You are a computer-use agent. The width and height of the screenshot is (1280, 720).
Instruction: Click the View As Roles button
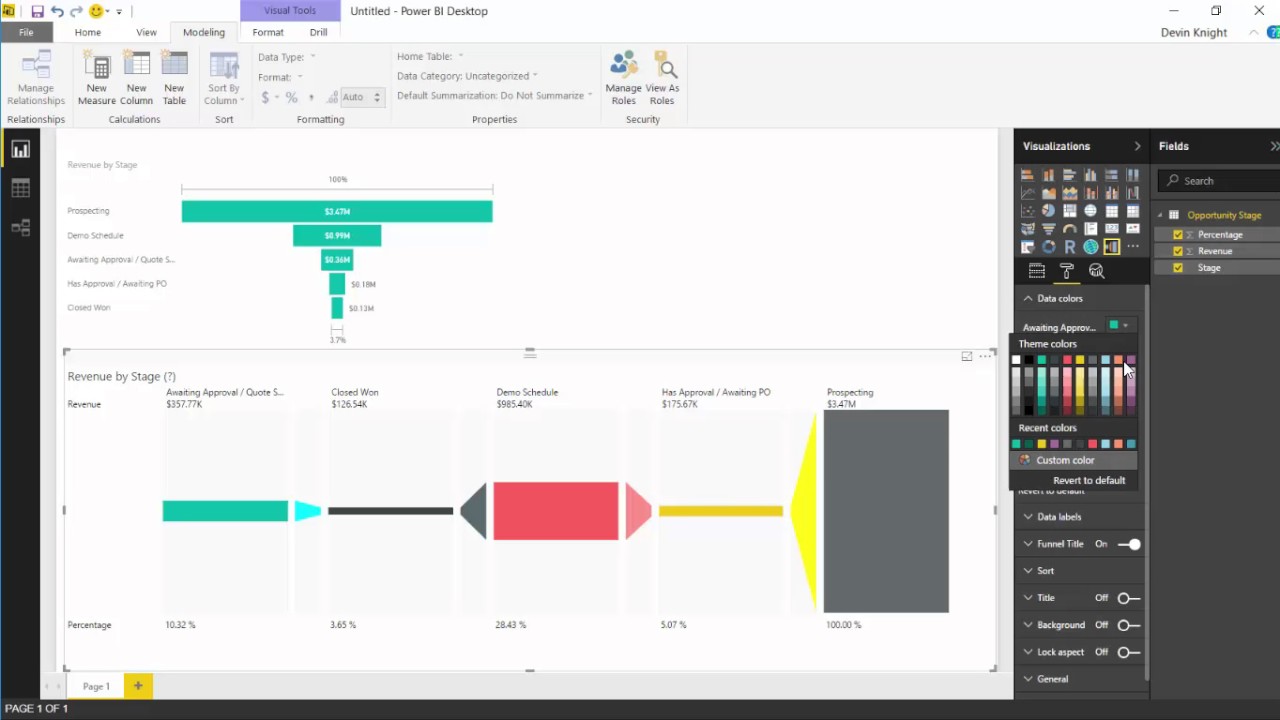[x=663, y=78]
